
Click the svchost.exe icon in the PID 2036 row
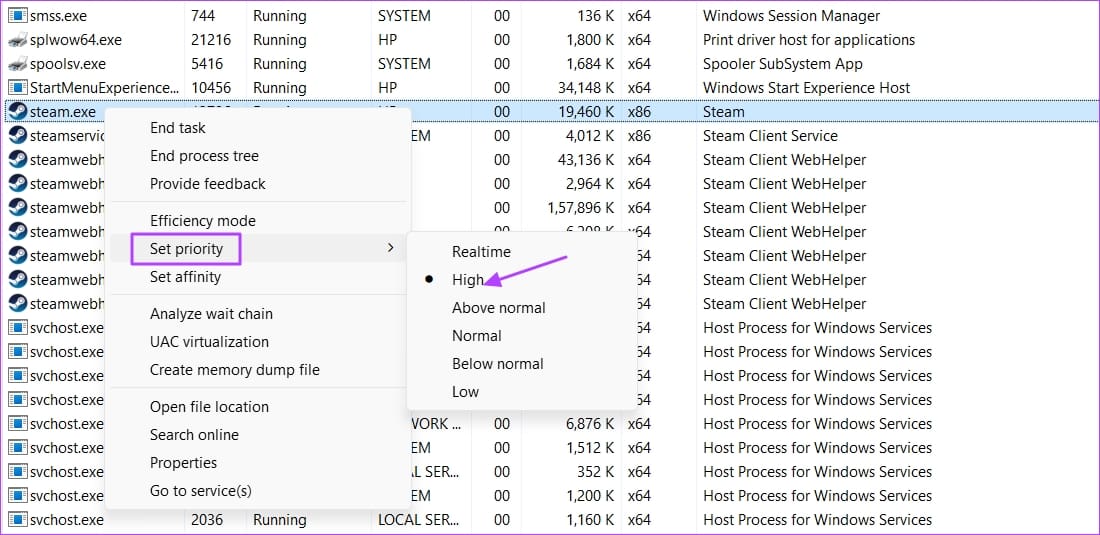click(18, 520)
